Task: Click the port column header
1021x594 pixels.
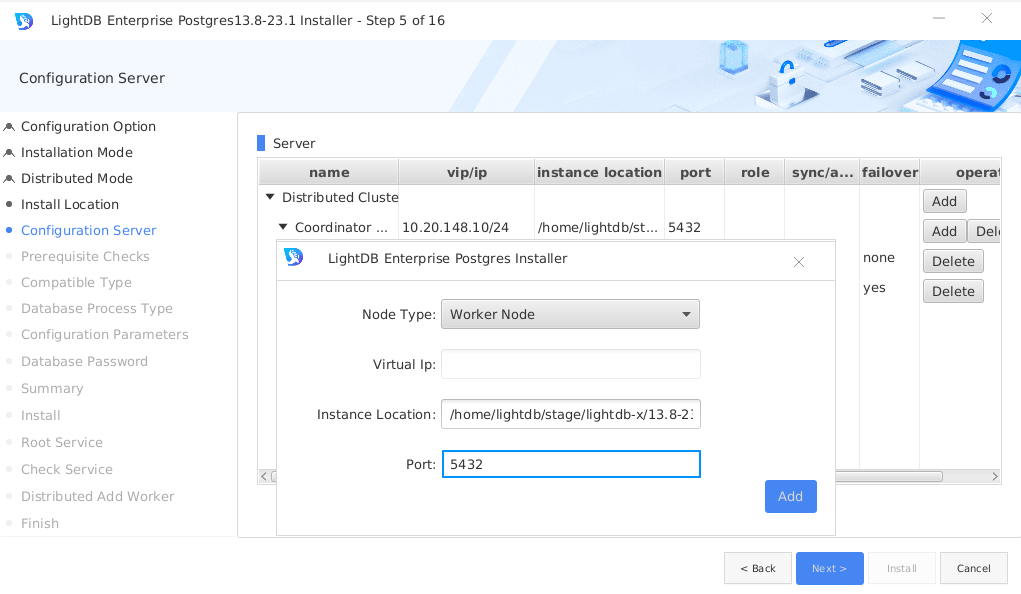Action: tap(695, 172)
